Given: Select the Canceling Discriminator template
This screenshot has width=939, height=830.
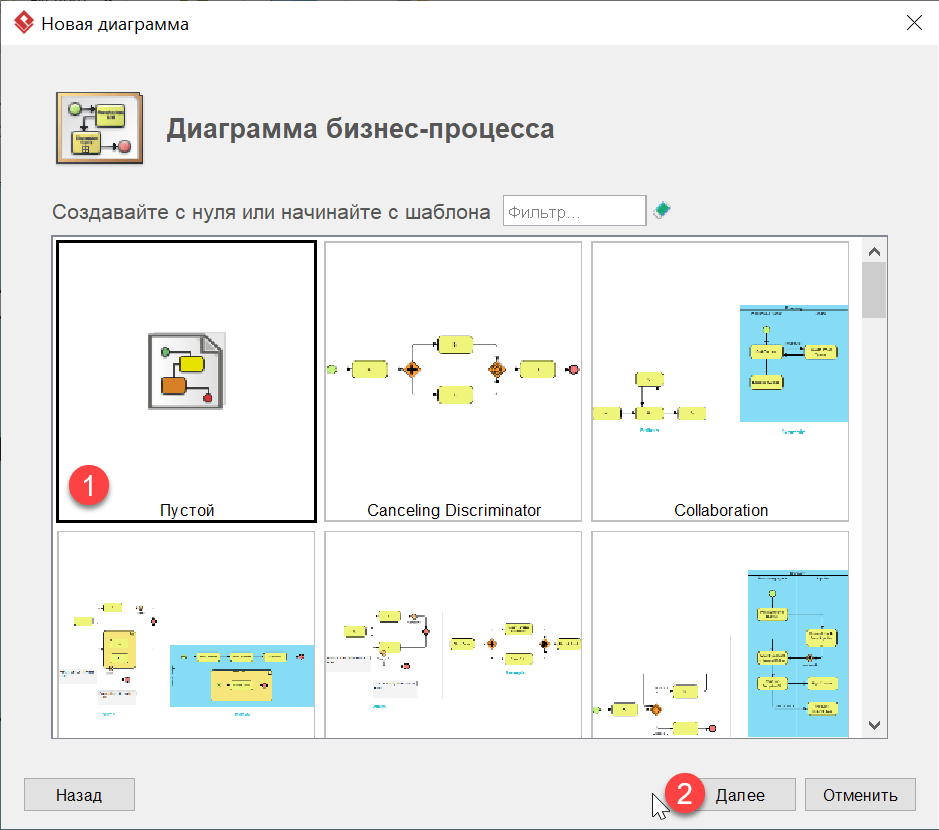Looking at the screenshot, I should [453, 380].
